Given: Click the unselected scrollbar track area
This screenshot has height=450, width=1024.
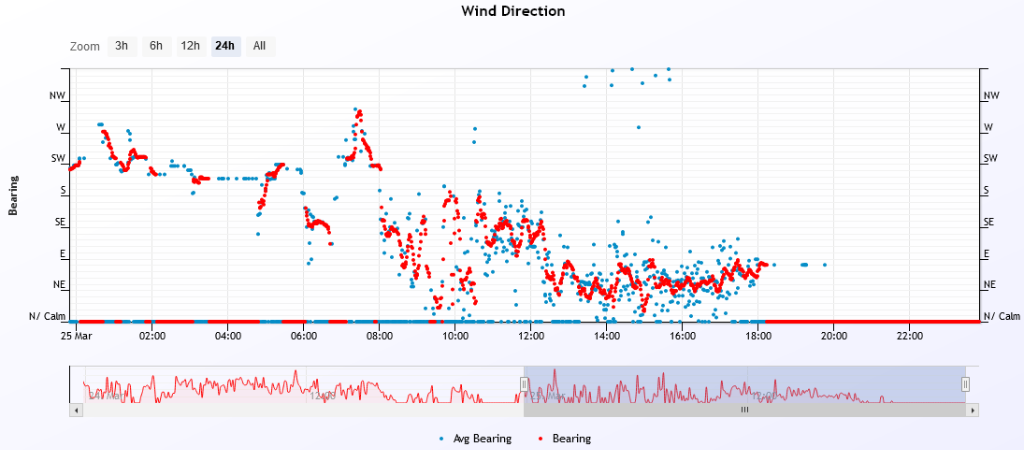Looking at the screenshot, I should (304, 410).
